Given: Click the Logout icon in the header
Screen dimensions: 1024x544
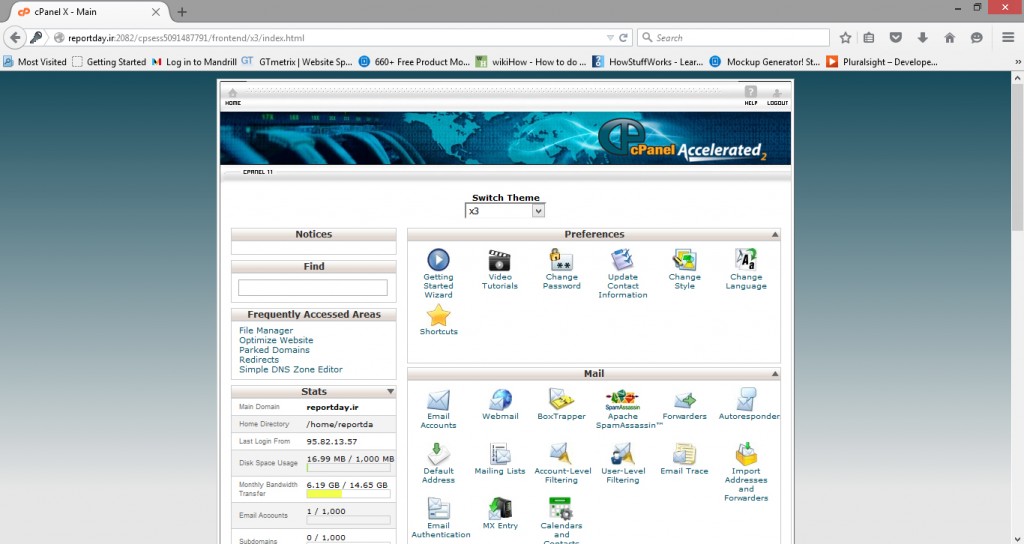Looking at the screenshot, I should pyautogui.click(x=777, y=95).
